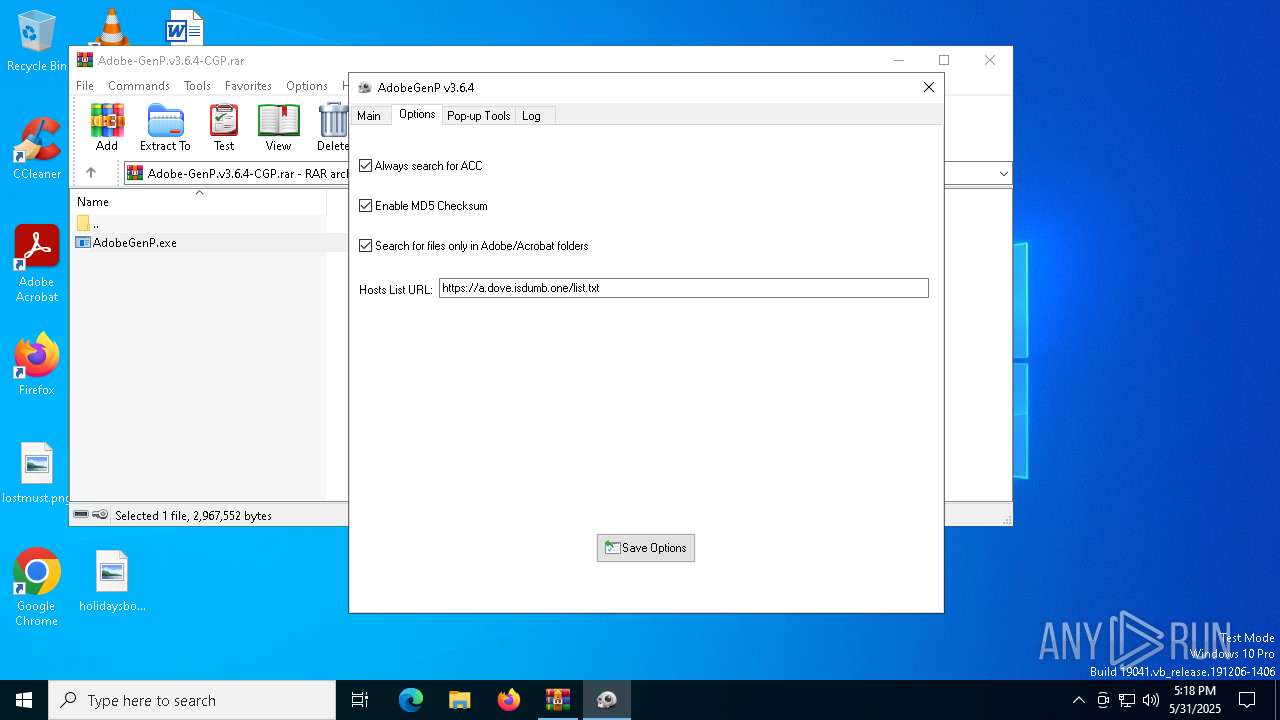The image size is (1280, 720).
Task: Select the Google Chrome desktop shortcut
Action: [x=37, y=588]
